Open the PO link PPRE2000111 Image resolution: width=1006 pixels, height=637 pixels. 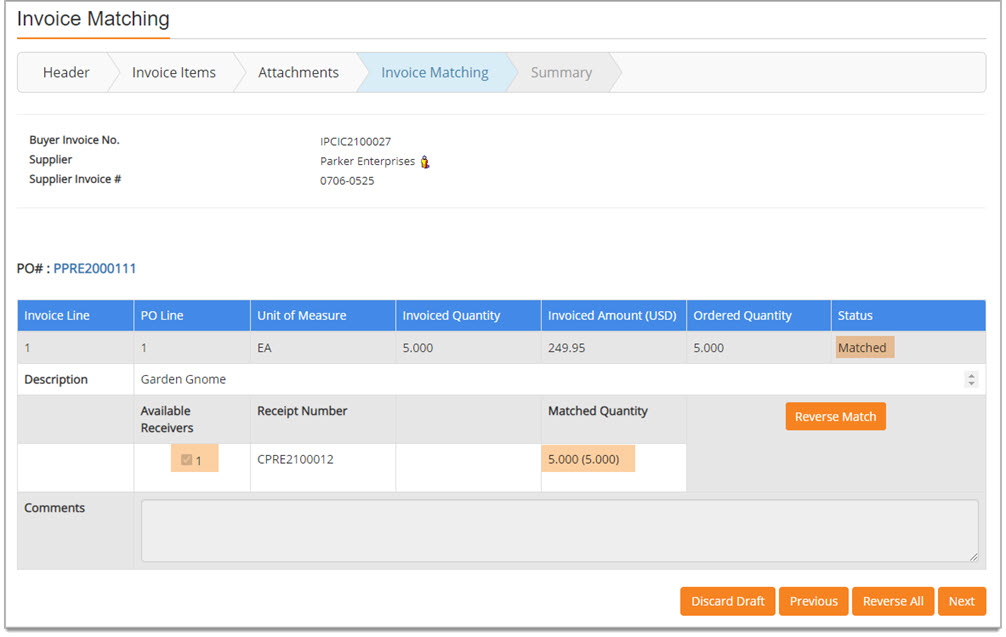pyautogui.click(x=95, y=269)
